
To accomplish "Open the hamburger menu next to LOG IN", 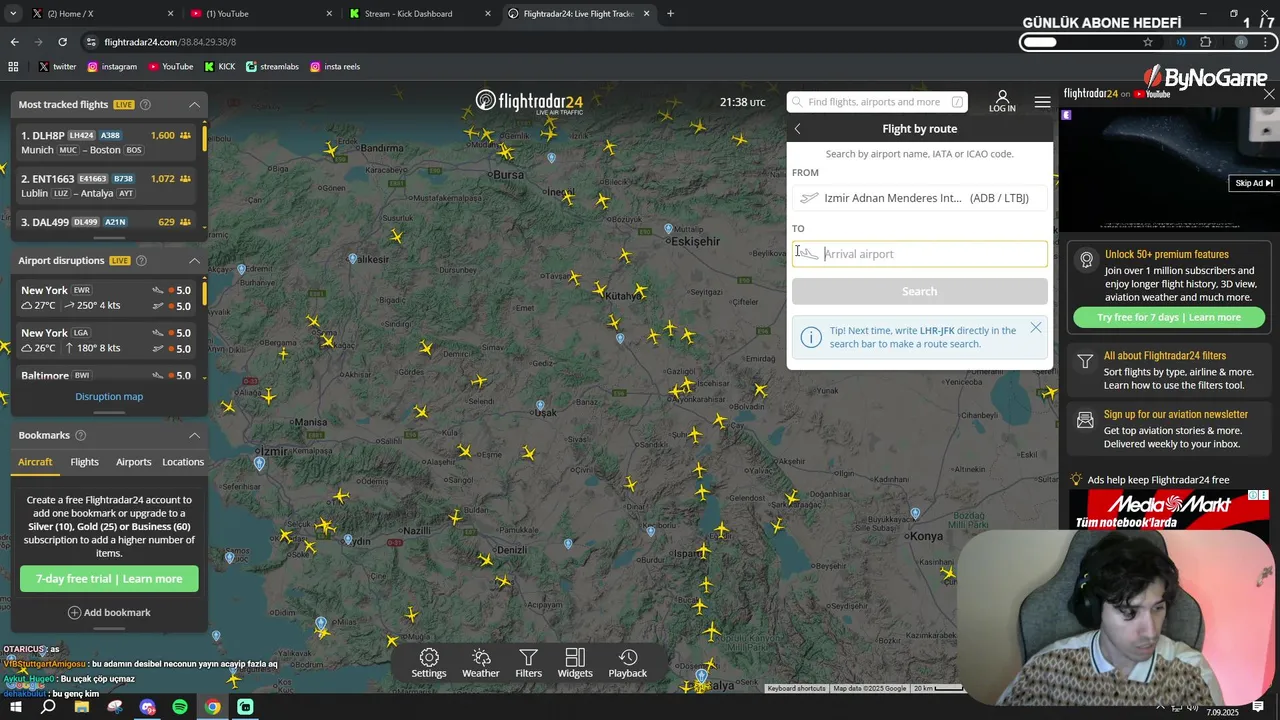I will (x=1042, y=101).
